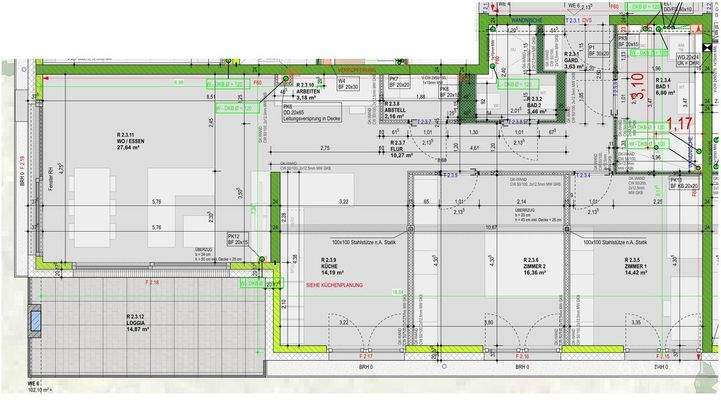Click the blue hatched element on loggia edge
This screenshot has width=721, height=400.
[x=35, y=320]
